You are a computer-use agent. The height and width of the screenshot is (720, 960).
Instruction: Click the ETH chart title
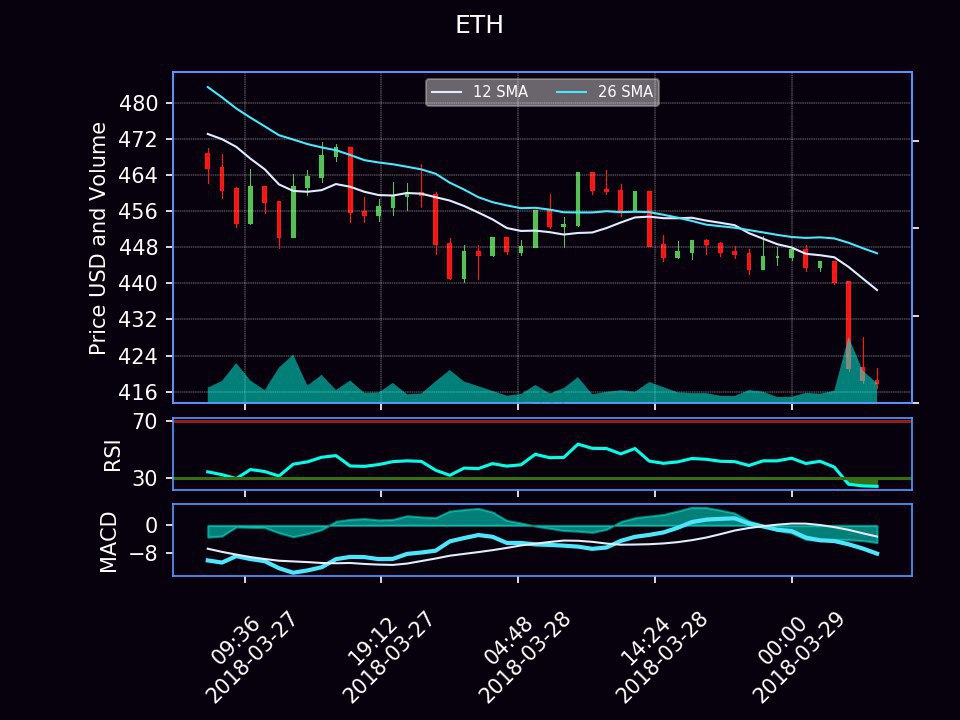479,26
